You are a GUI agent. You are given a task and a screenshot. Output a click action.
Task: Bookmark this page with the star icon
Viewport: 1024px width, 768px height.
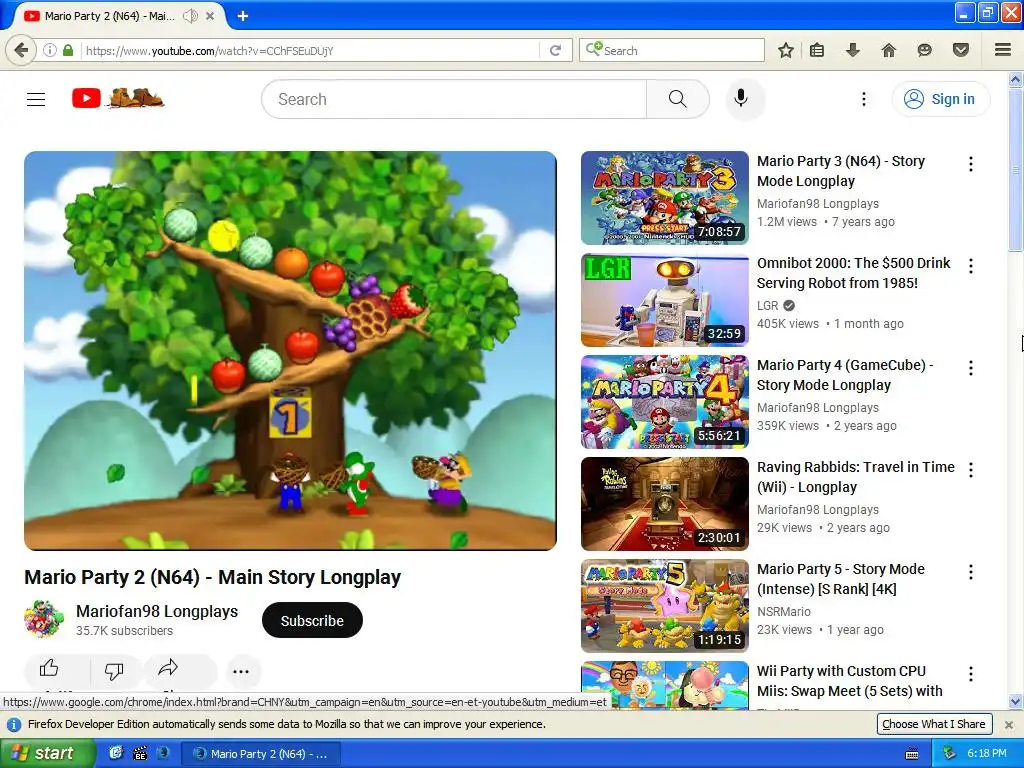tap(786, 50)
